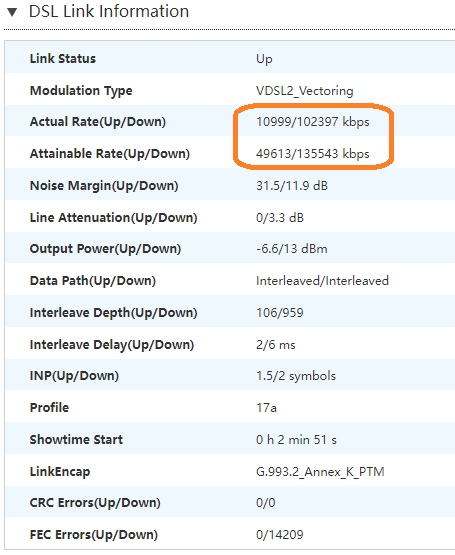Click the Modulation Type label
This screenshot has width=455, height=555.
(x=81, y=91)
